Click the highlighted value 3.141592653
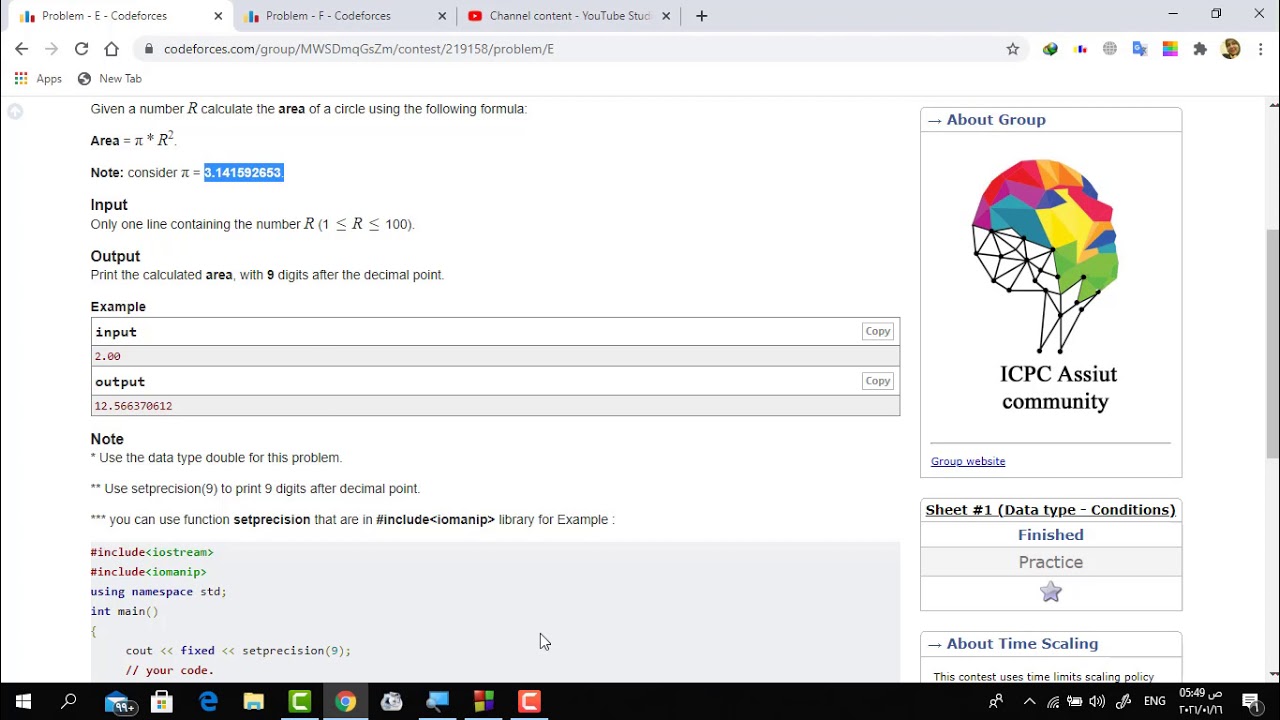This screenshot has width=1280, height=720. pos(243,173)
